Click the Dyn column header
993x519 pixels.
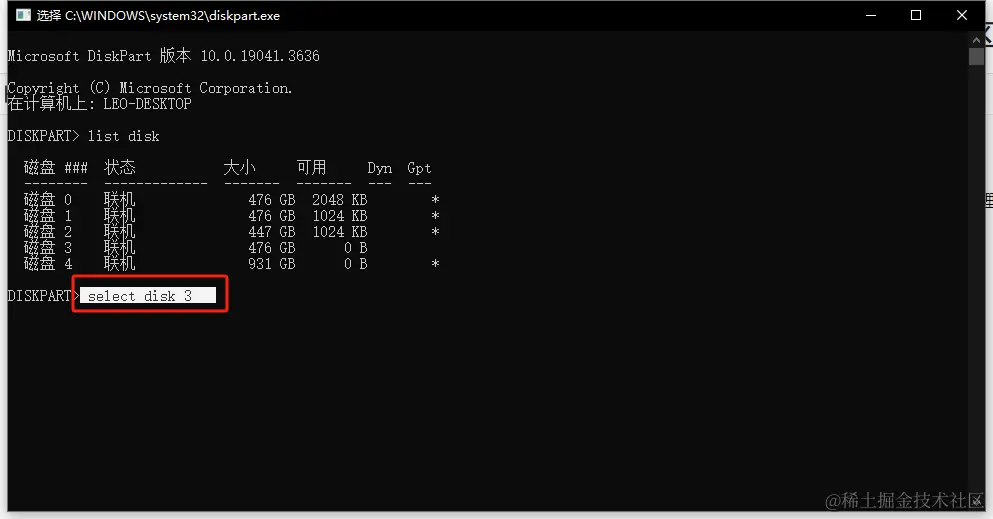pyautogui.click(x=379, y=168)
